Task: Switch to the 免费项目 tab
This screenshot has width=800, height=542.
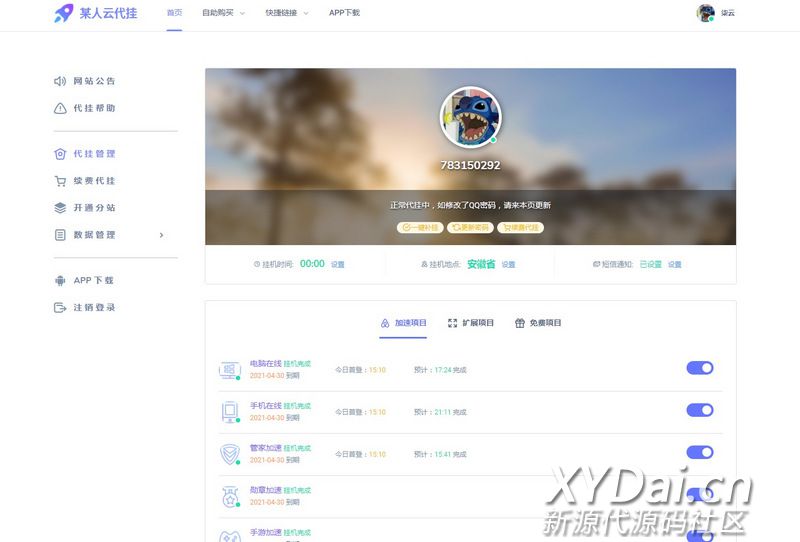Action: click(x=538, y=323)
